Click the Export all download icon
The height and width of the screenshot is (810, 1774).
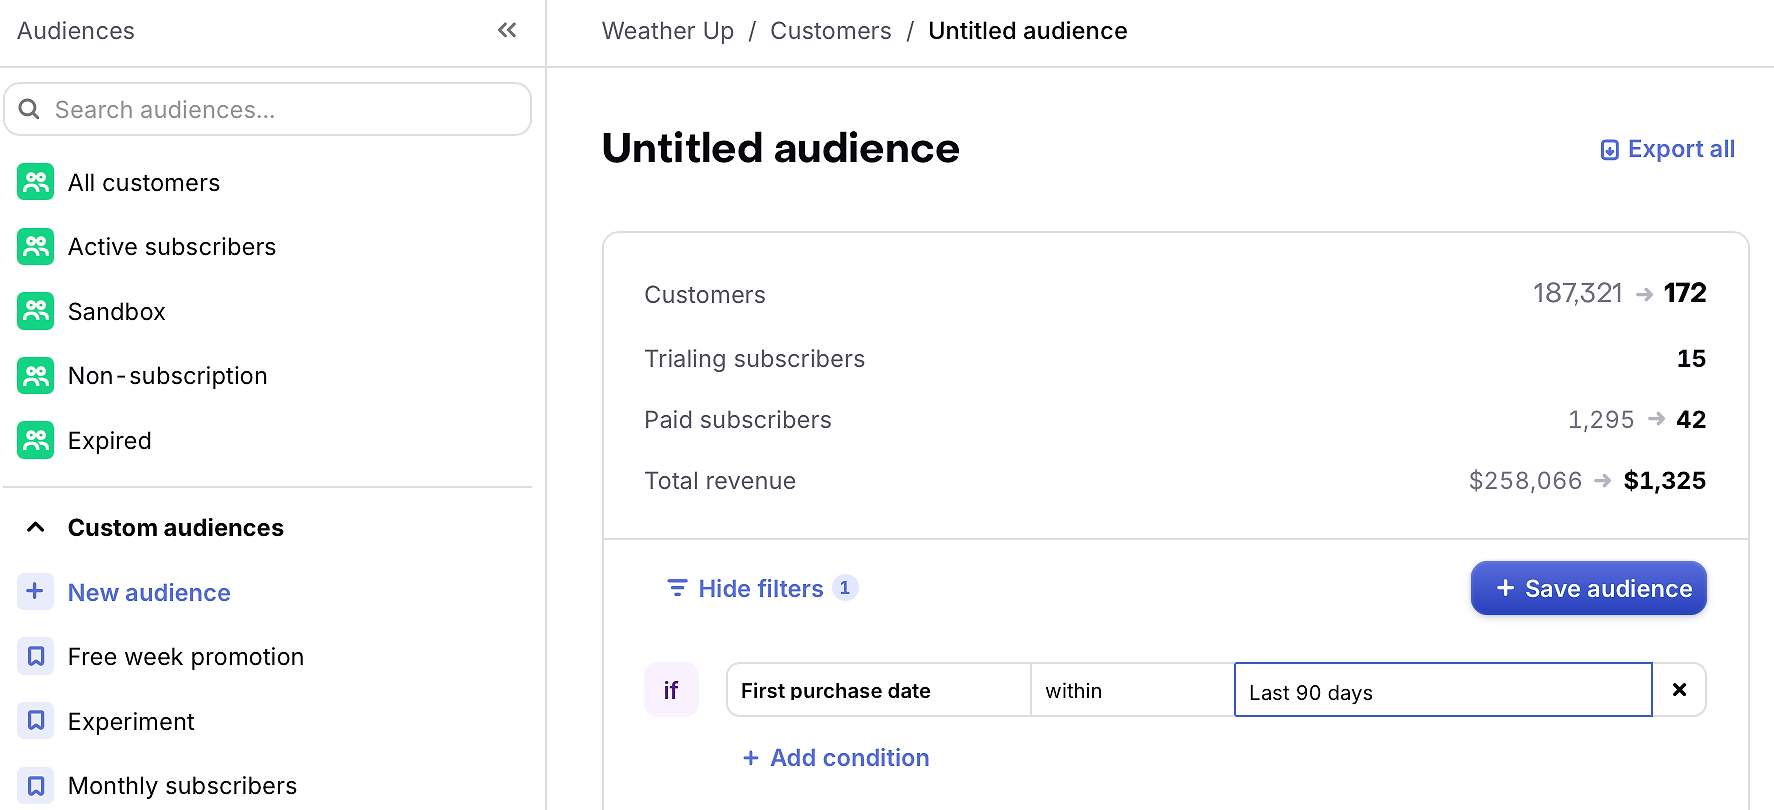pos(1609,150)
